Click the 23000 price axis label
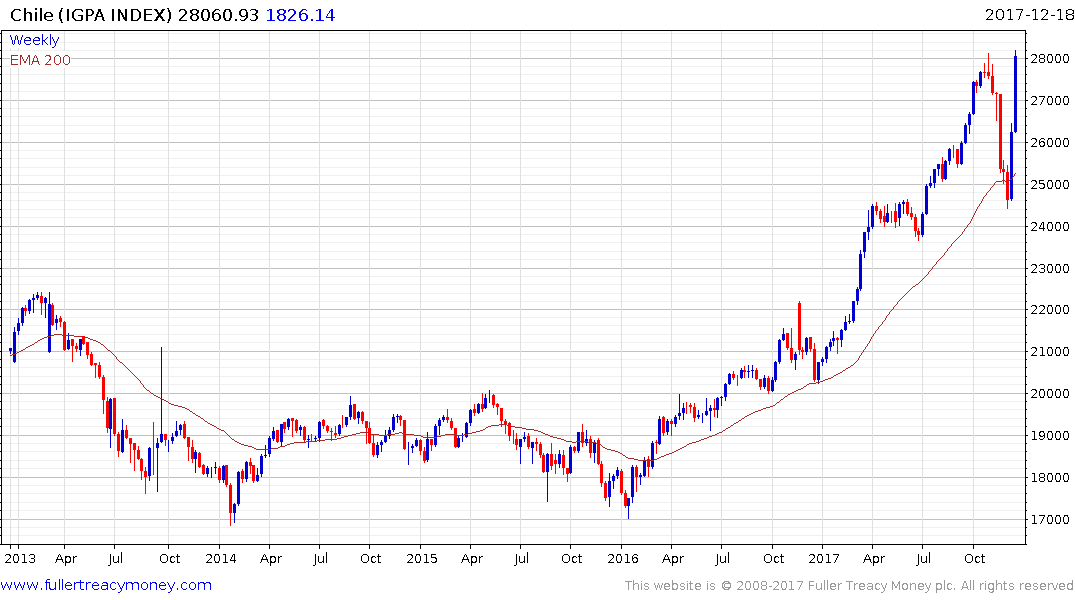1075x600 pixels. click(x=1050, y=268)
